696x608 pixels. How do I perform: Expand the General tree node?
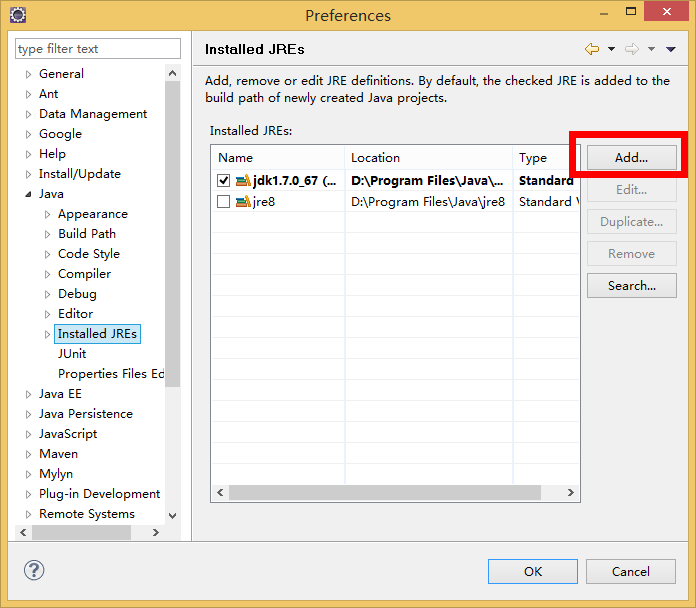28,74
